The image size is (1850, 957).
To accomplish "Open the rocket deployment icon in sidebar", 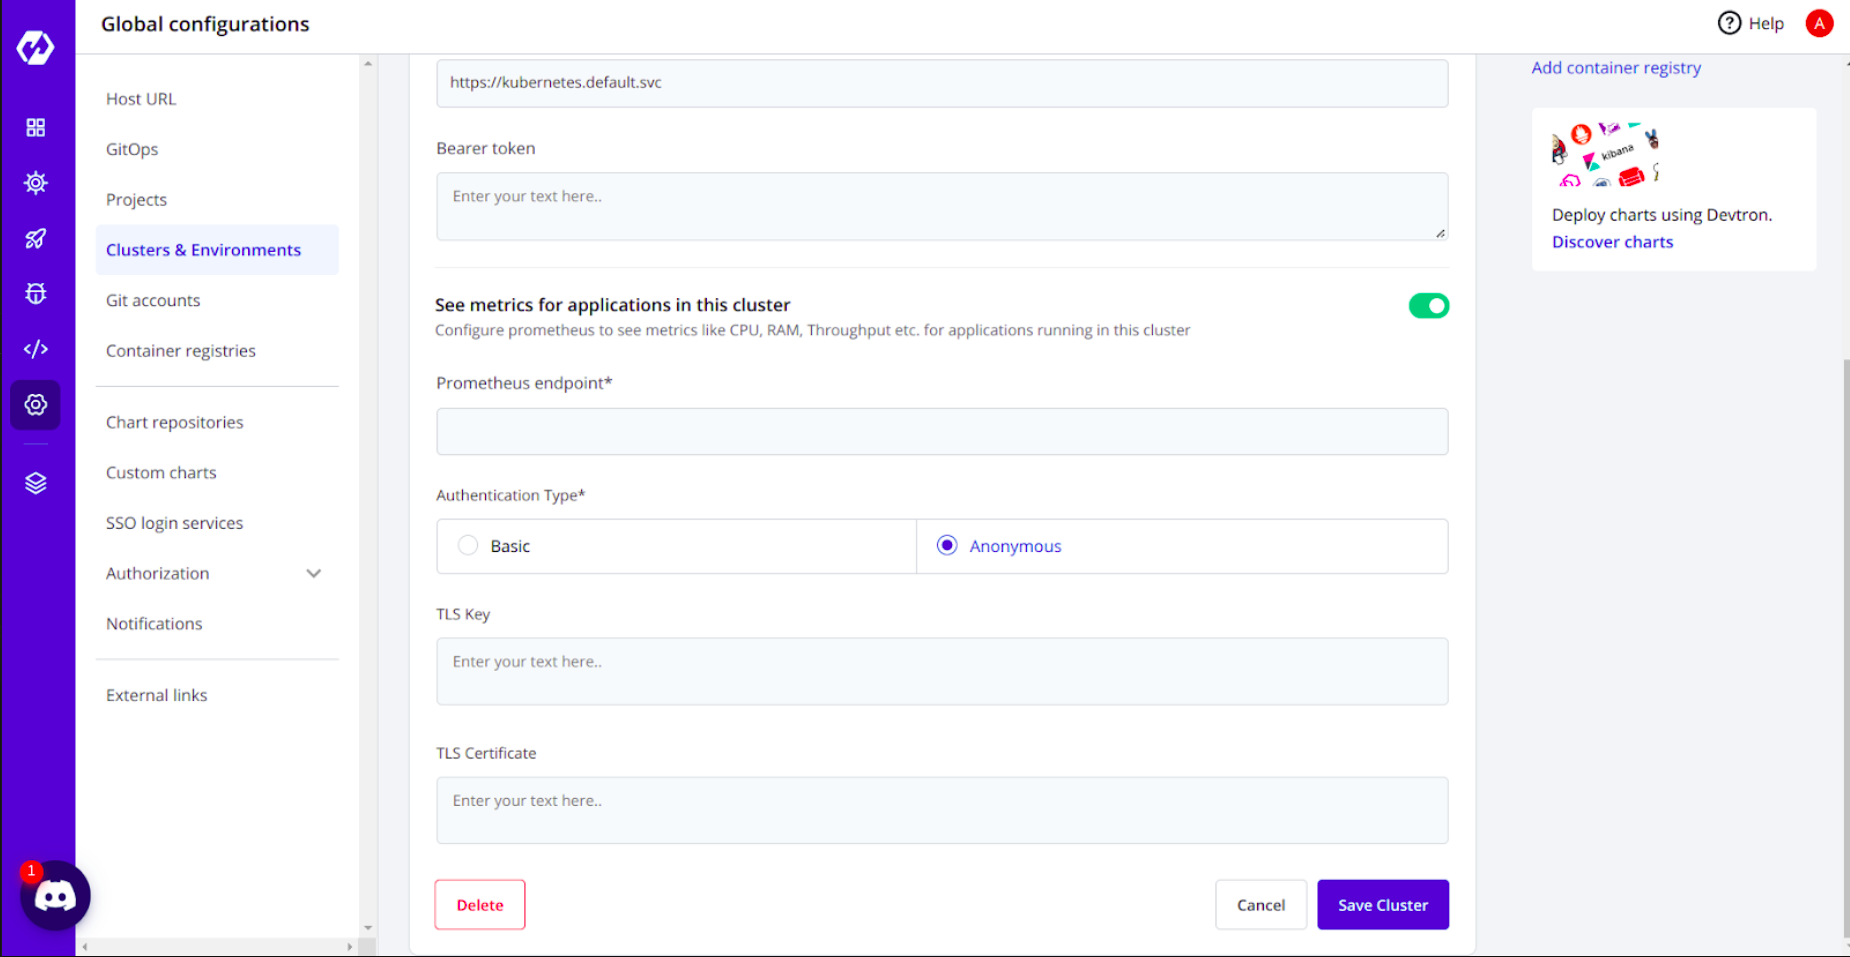I will click(36, 238).
